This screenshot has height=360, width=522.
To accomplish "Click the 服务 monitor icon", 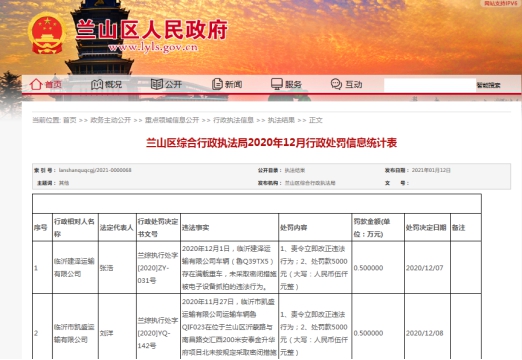I will tap(277, 84).
